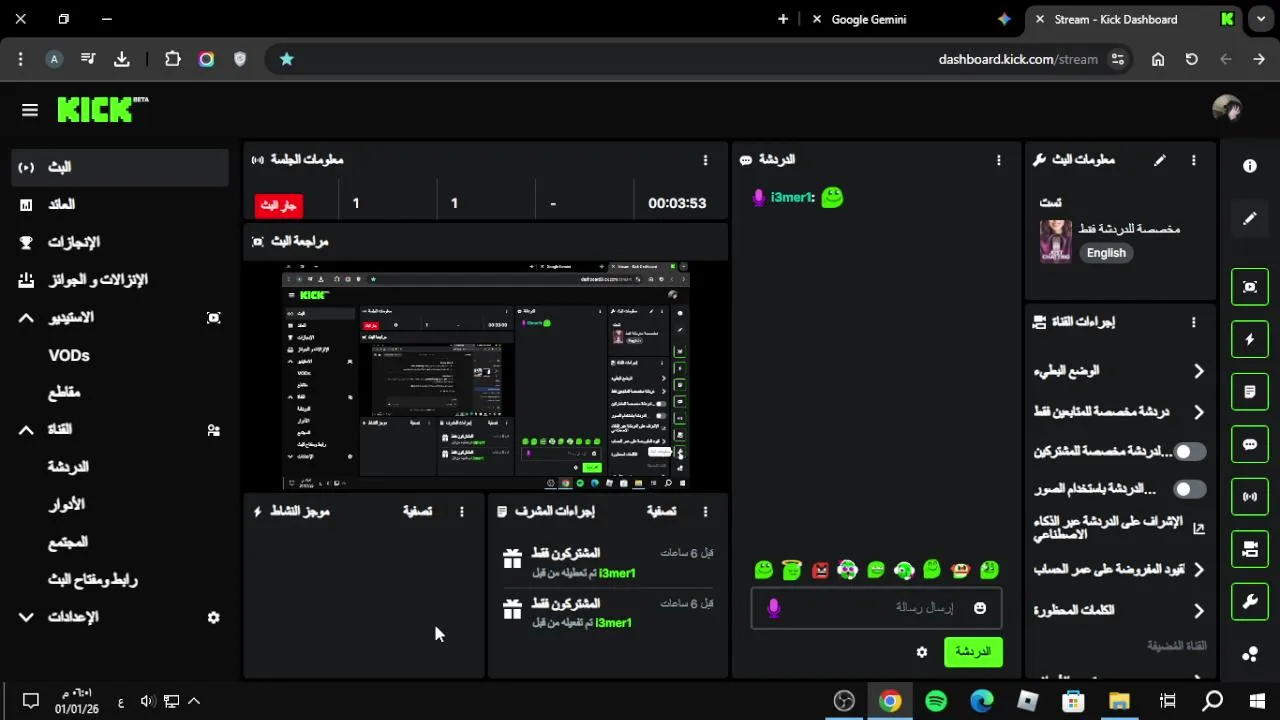Expand followers-only chat option chevron
1280x720 pixels.
(x=1198, y=412)
